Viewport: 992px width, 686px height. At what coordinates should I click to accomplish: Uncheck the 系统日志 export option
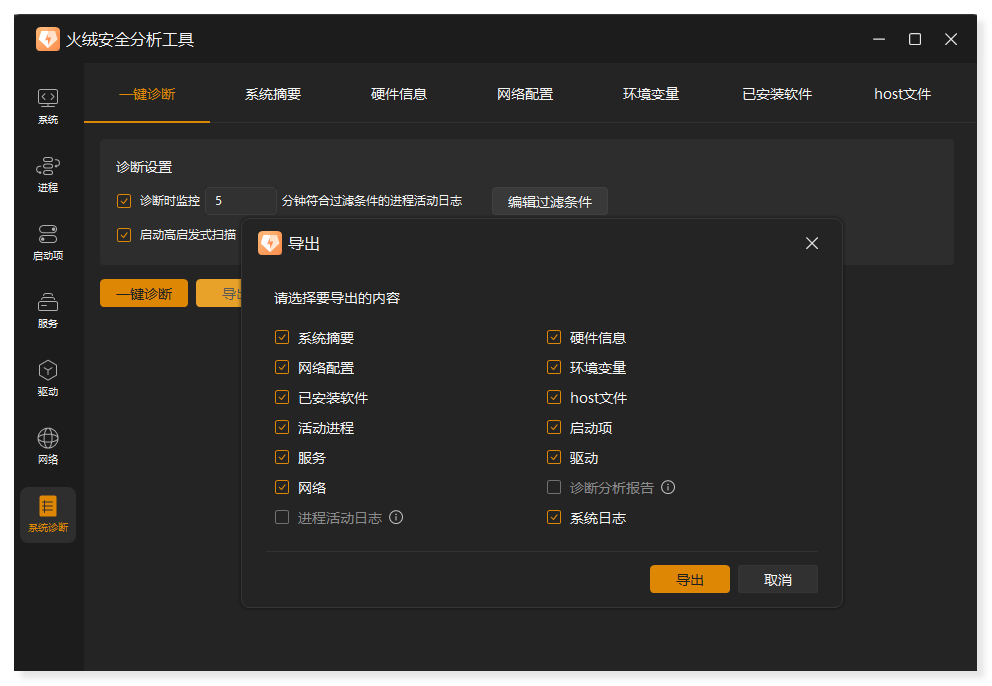coord(554,518)
